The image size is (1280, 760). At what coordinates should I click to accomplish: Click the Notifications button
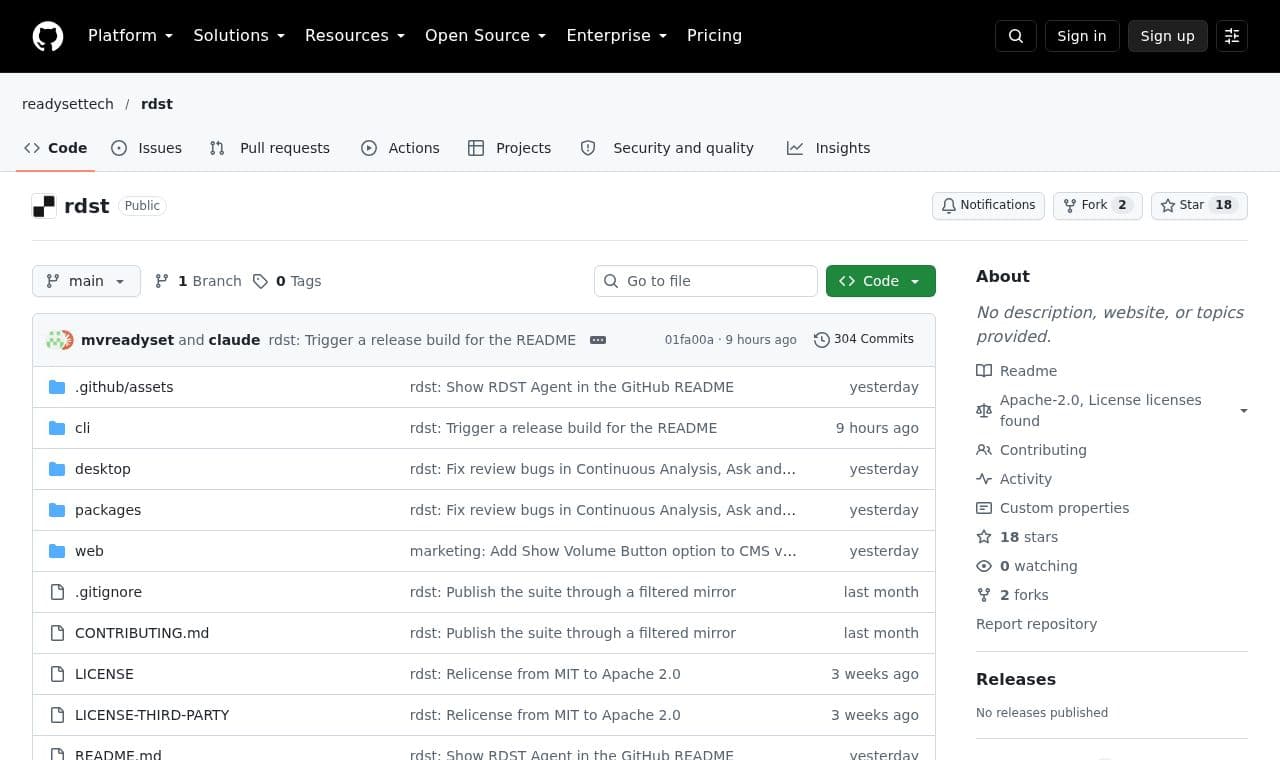point(988,206)
